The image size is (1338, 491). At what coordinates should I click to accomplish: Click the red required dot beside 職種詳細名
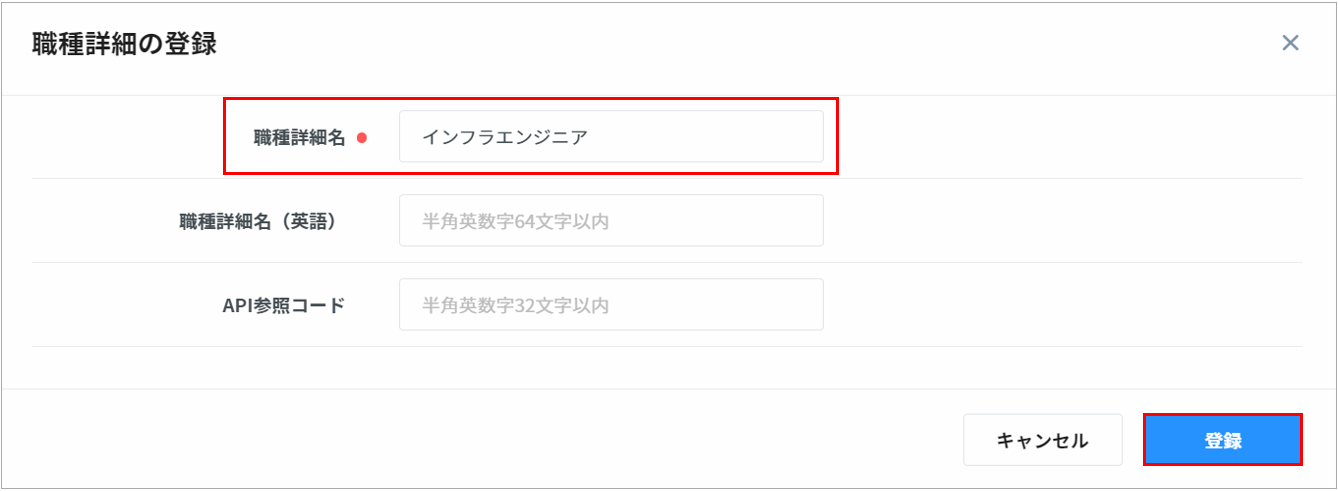pyautogui.click(x=362, y=138)
